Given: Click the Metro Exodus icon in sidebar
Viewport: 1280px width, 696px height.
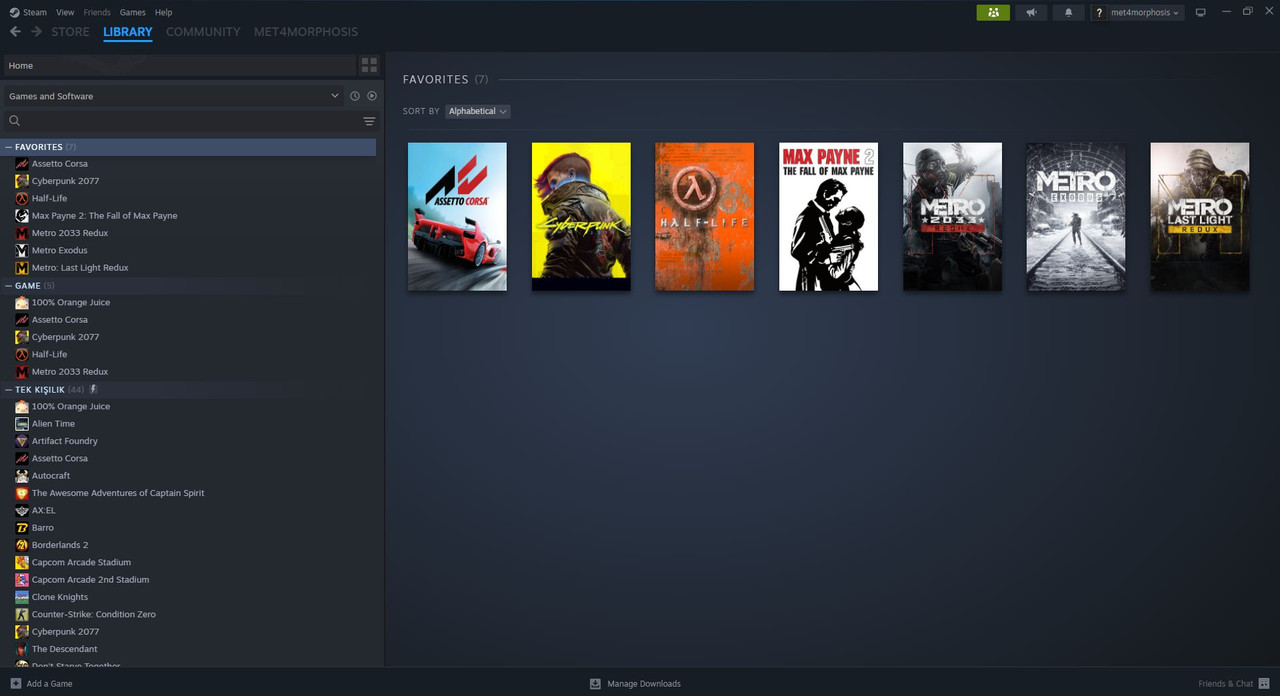Looking at the screenshot, I should (22, 250).
